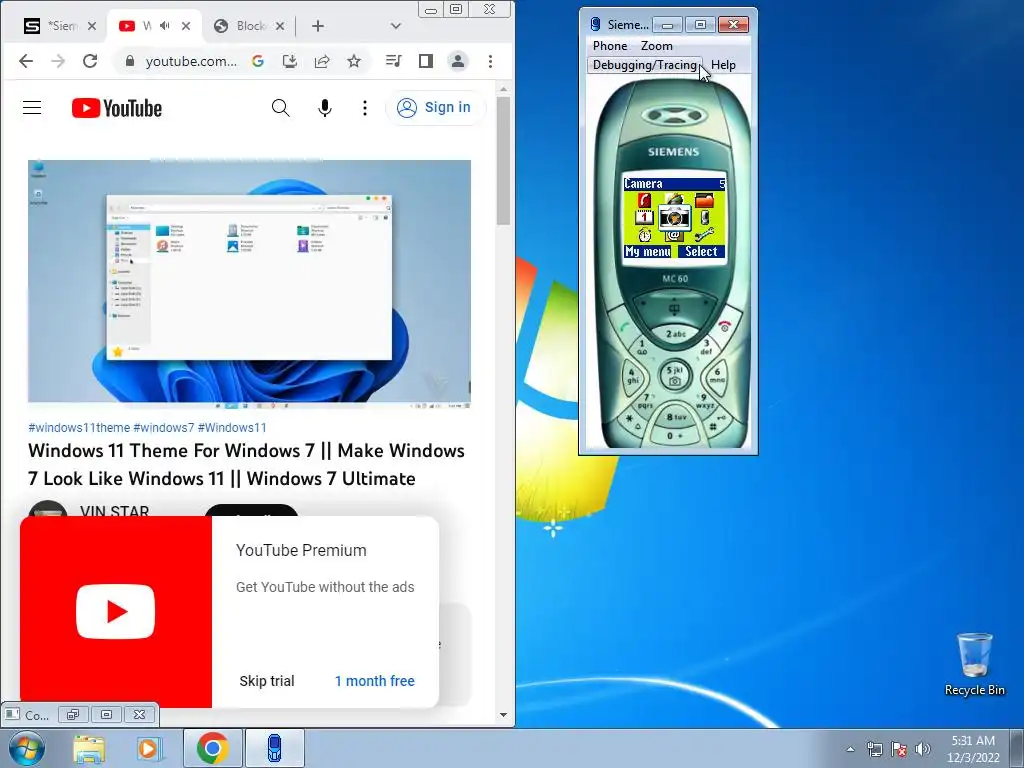The height and width of the screenshot is (768, 1024).
Task: Click the Siemens emulator taskbar icon
Action: click(x=275, y=748)
